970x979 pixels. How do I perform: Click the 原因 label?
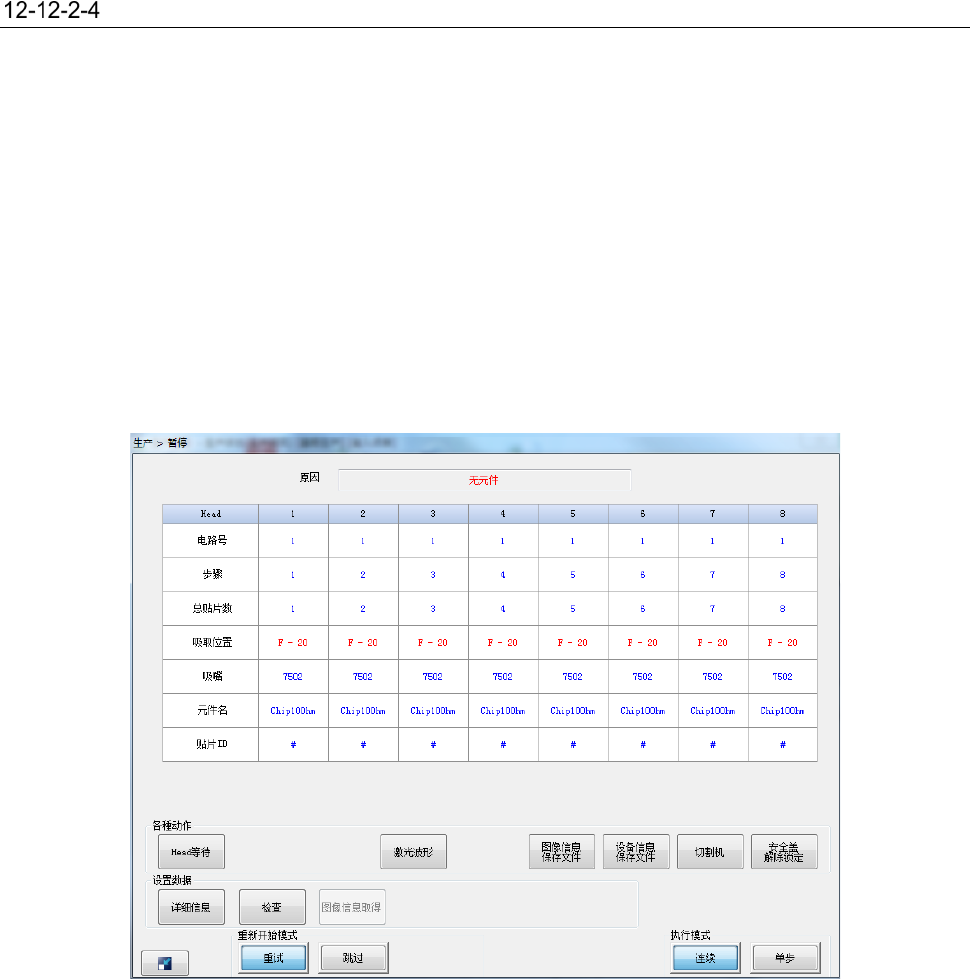[x=310, y=478]
